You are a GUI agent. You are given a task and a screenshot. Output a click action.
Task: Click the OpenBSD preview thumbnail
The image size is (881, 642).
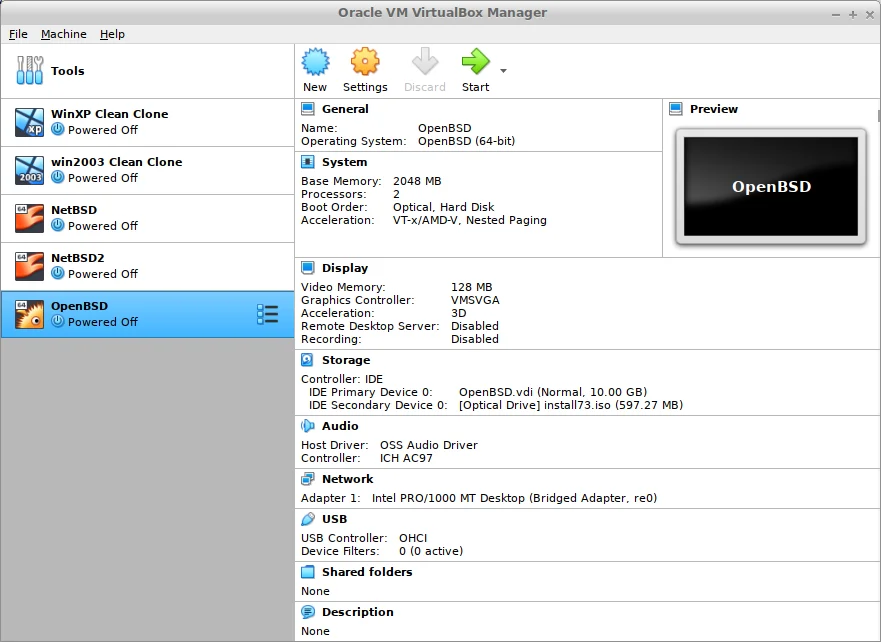coord(770,186)
